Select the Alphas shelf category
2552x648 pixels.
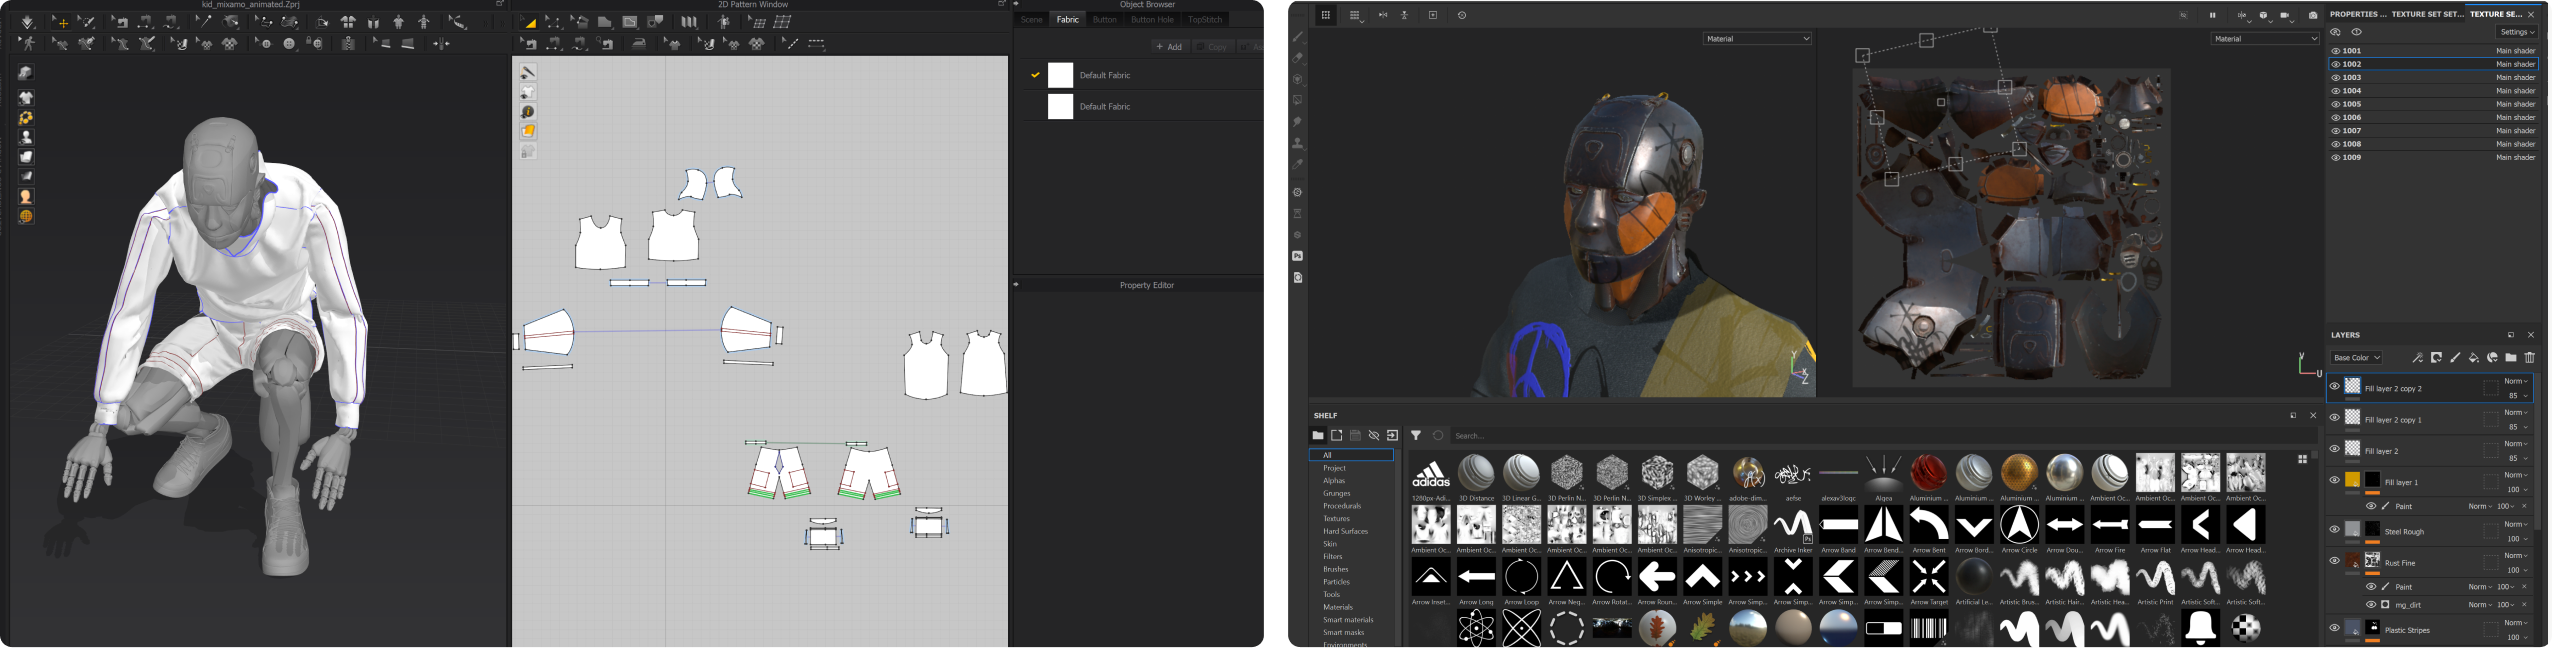1334,481
